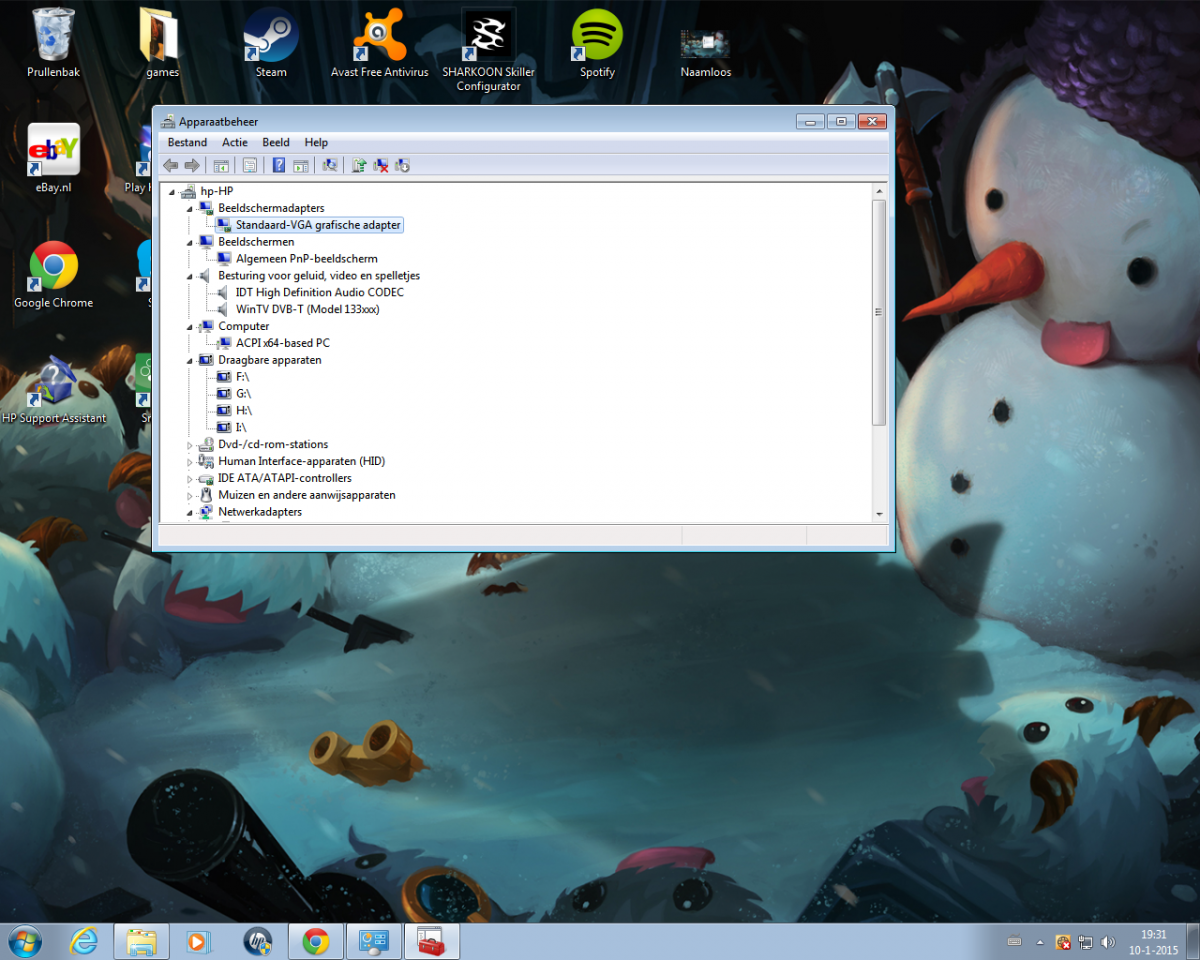Open the Actie menu
Viewport: 1200px width, 960px height.
235,143
